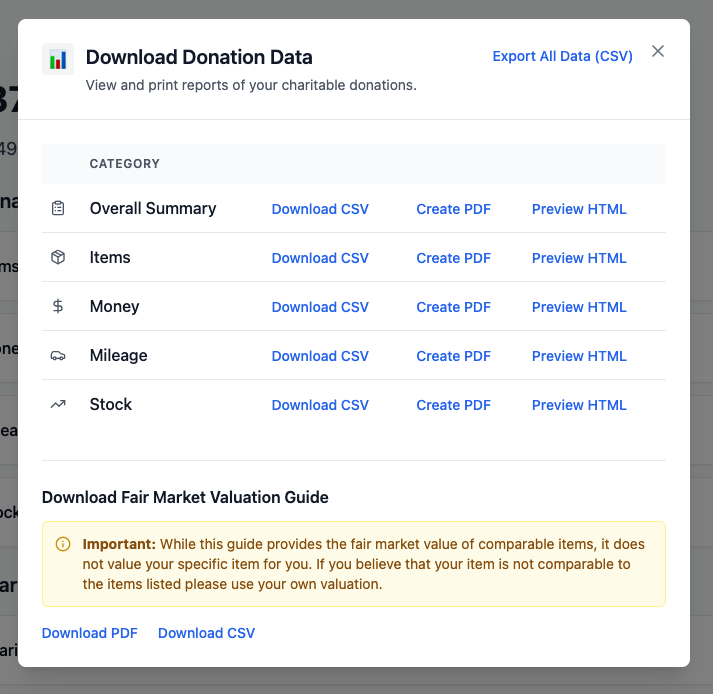Click the car icon beside Mileage
Screen dimensions: 713x694
click(58, 355)
